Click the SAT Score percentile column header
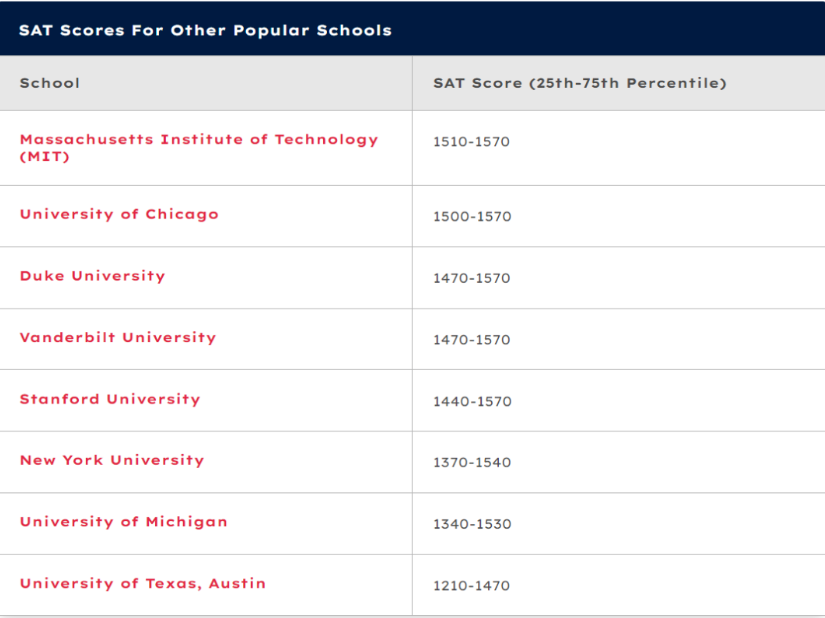 point(579,83)
